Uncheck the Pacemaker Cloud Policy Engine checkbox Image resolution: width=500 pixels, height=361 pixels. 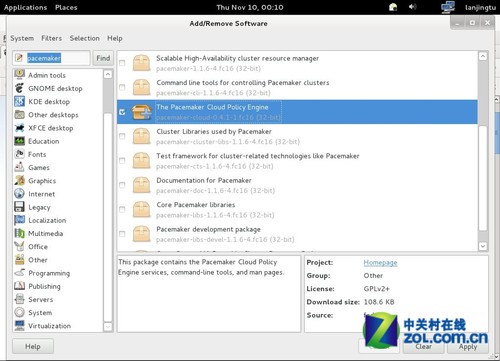point(122,112)
